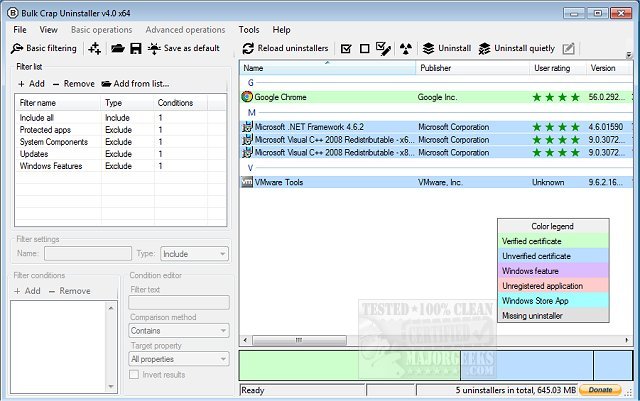Screen dimensions: 640x401
Task: Click the add filter sparkle-plus toolbar icon
Action: [94, 48]
